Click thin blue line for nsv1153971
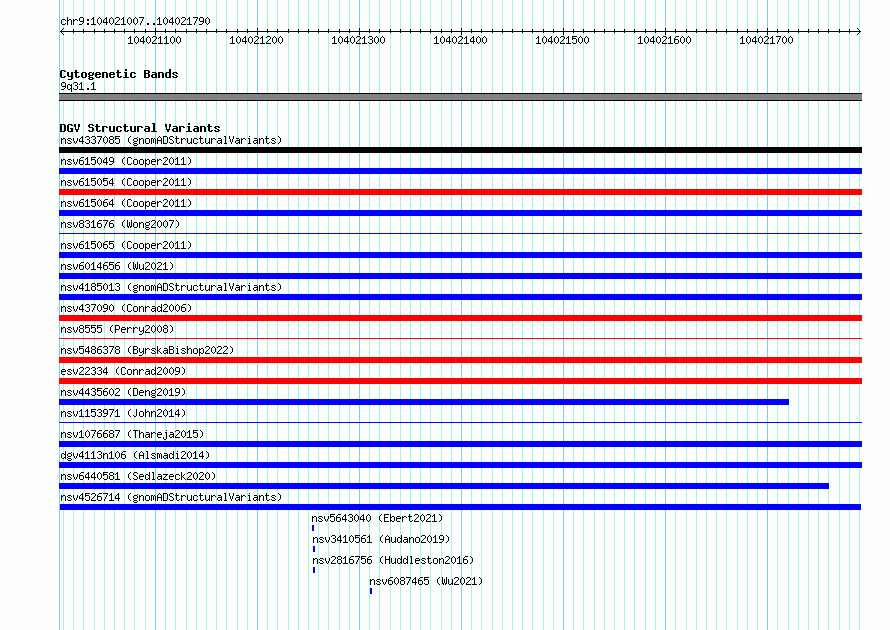Viewport: 890px width, 630px height. tap(460, 422)
